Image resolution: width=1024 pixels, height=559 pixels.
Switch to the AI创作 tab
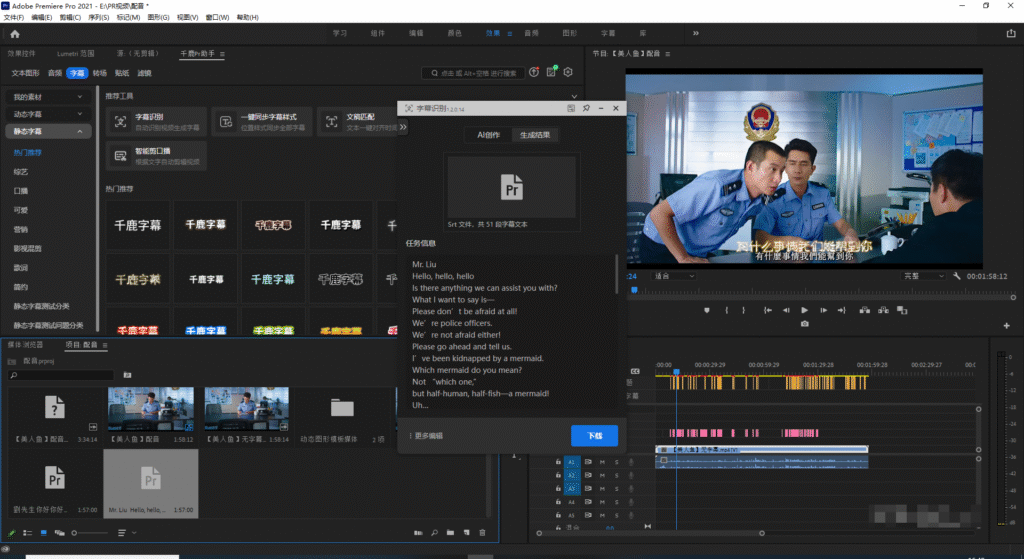[x=488, y=135]
